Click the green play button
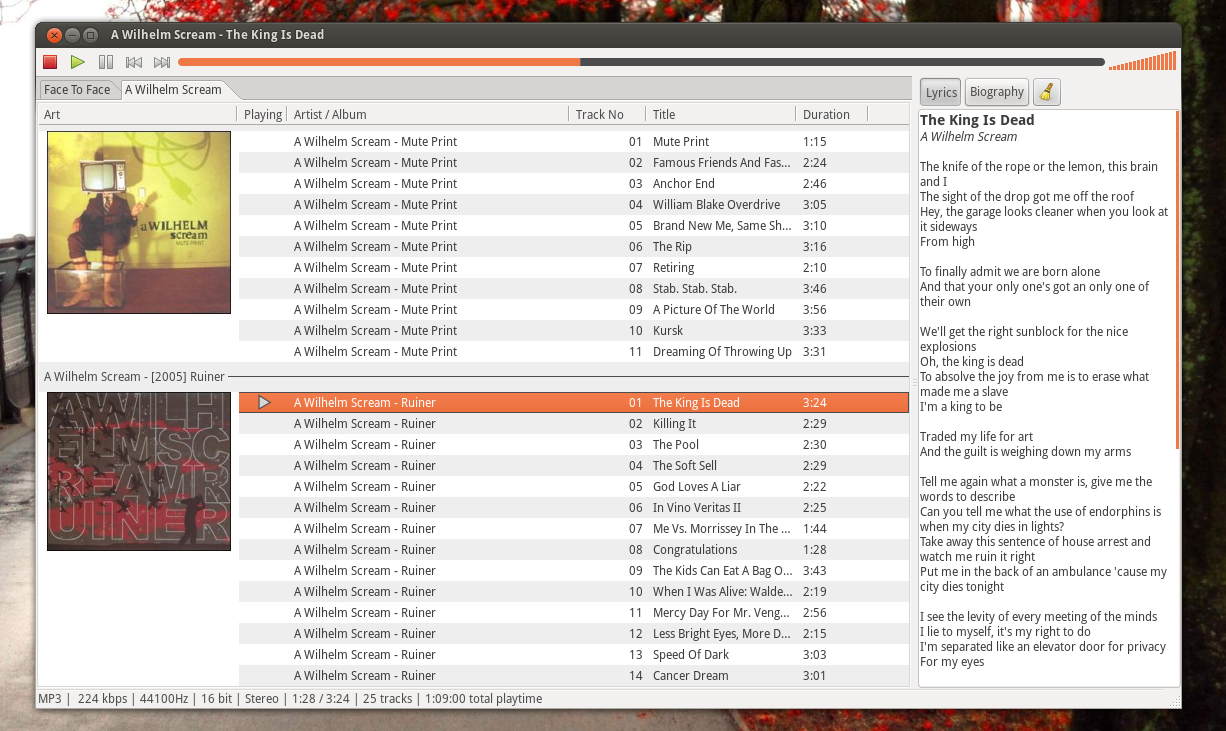Viewport: 1226px width, 731px height. pos(78,62)
